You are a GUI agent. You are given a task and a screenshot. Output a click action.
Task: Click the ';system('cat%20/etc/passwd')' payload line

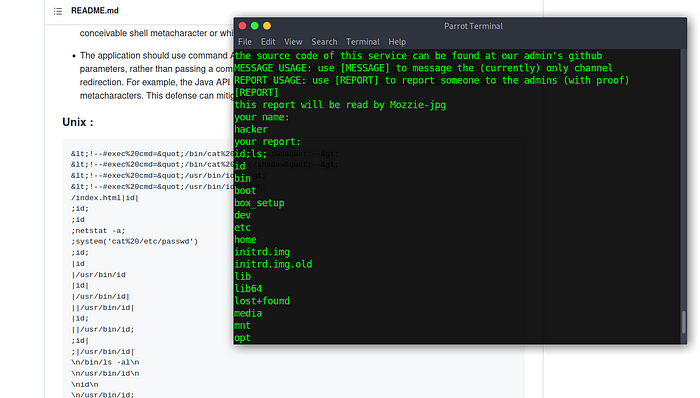[134, 241]
